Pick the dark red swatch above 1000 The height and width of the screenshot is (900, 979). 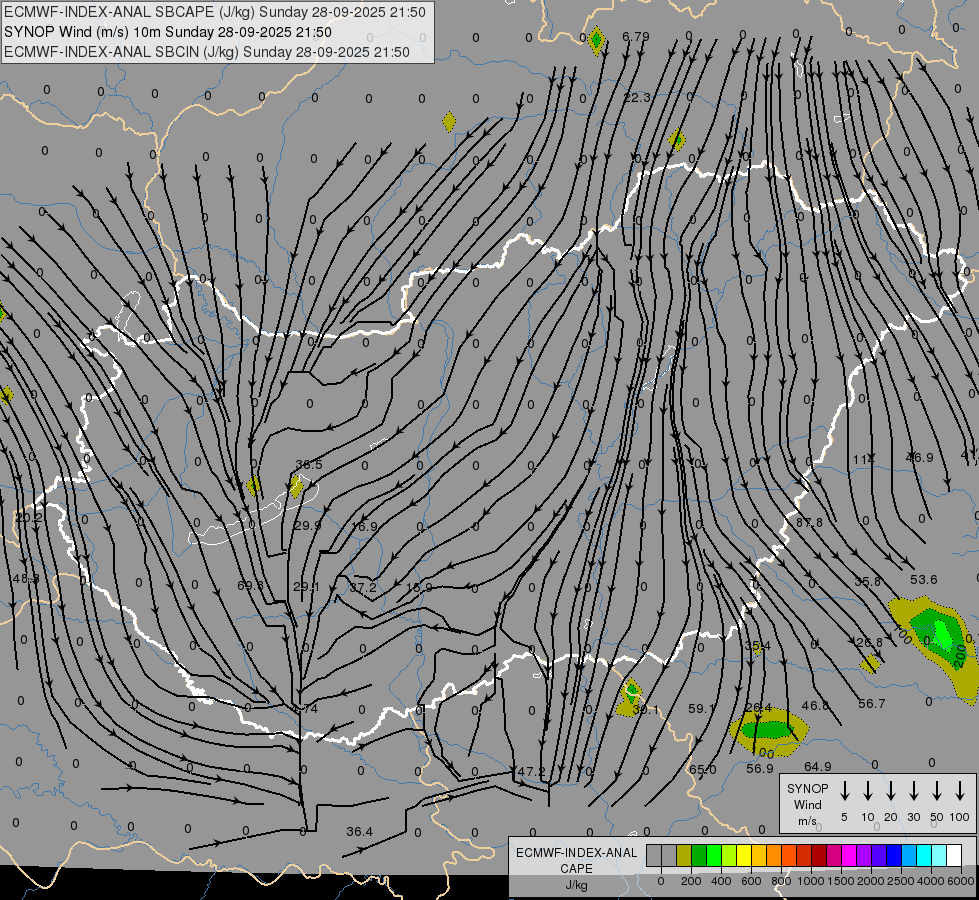(819, 856)
